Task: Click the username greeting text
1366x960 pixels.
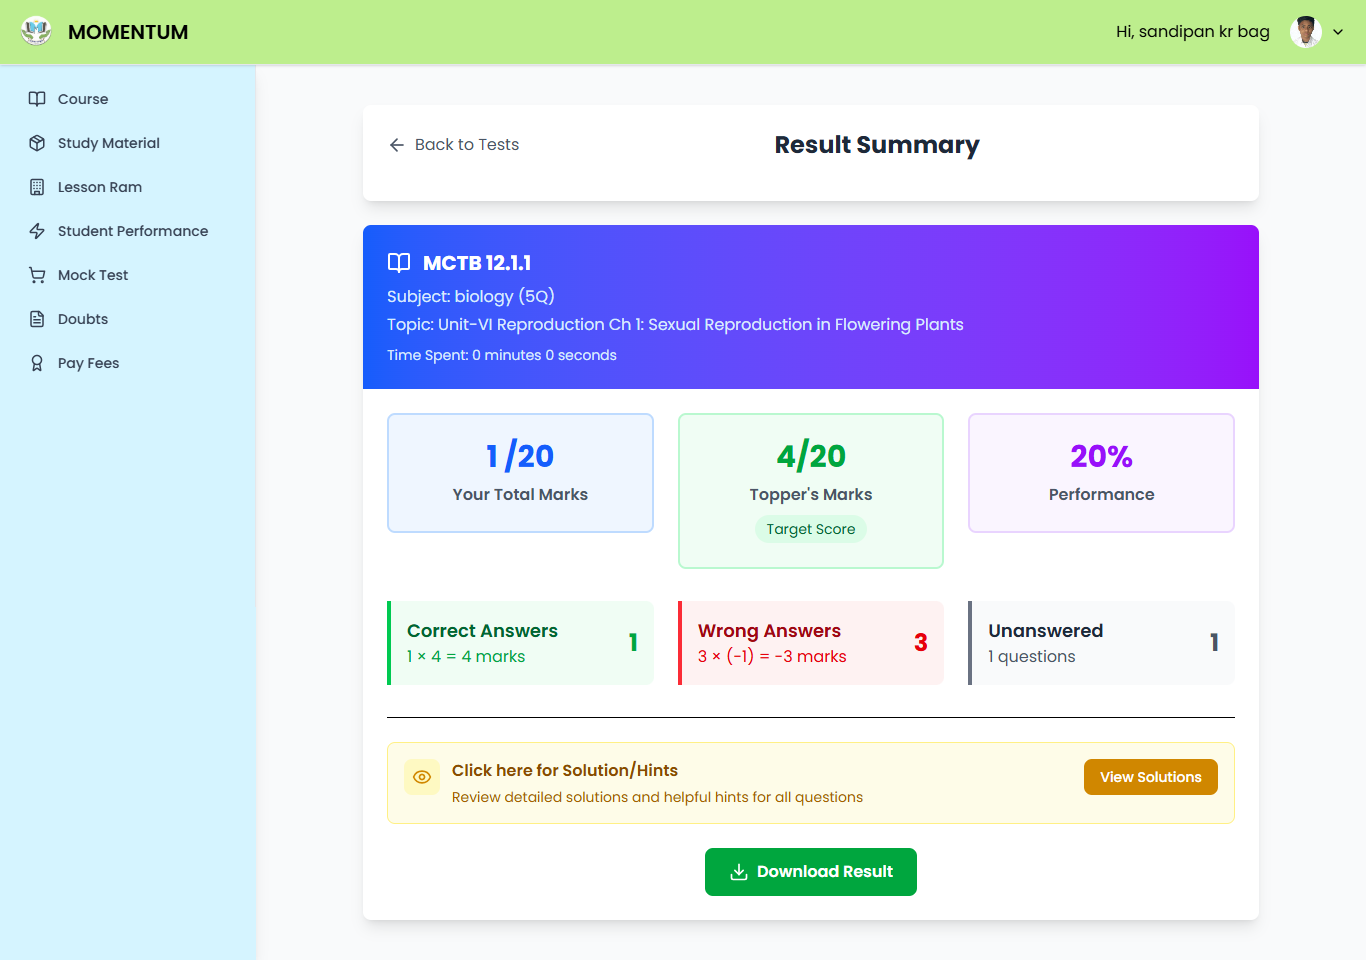Action: [1192, 32]
